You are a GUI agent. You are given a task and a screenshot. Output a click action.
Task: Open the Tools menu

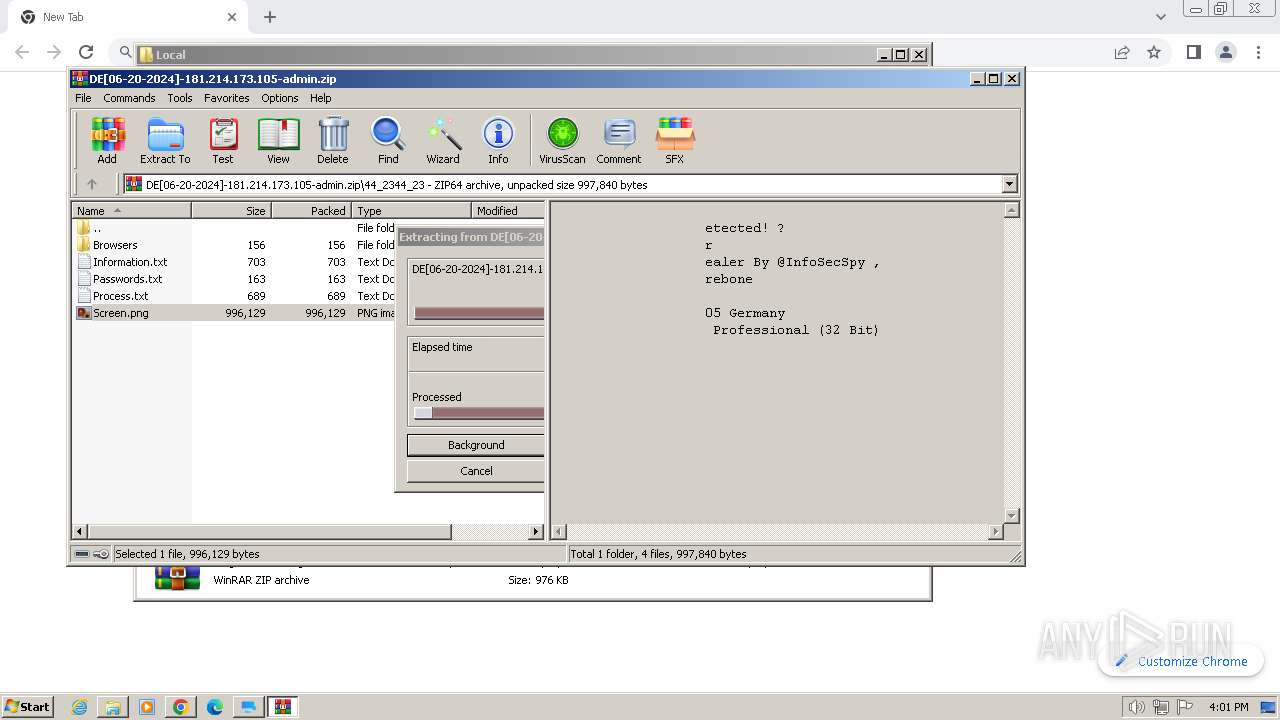tap(180, 98)
